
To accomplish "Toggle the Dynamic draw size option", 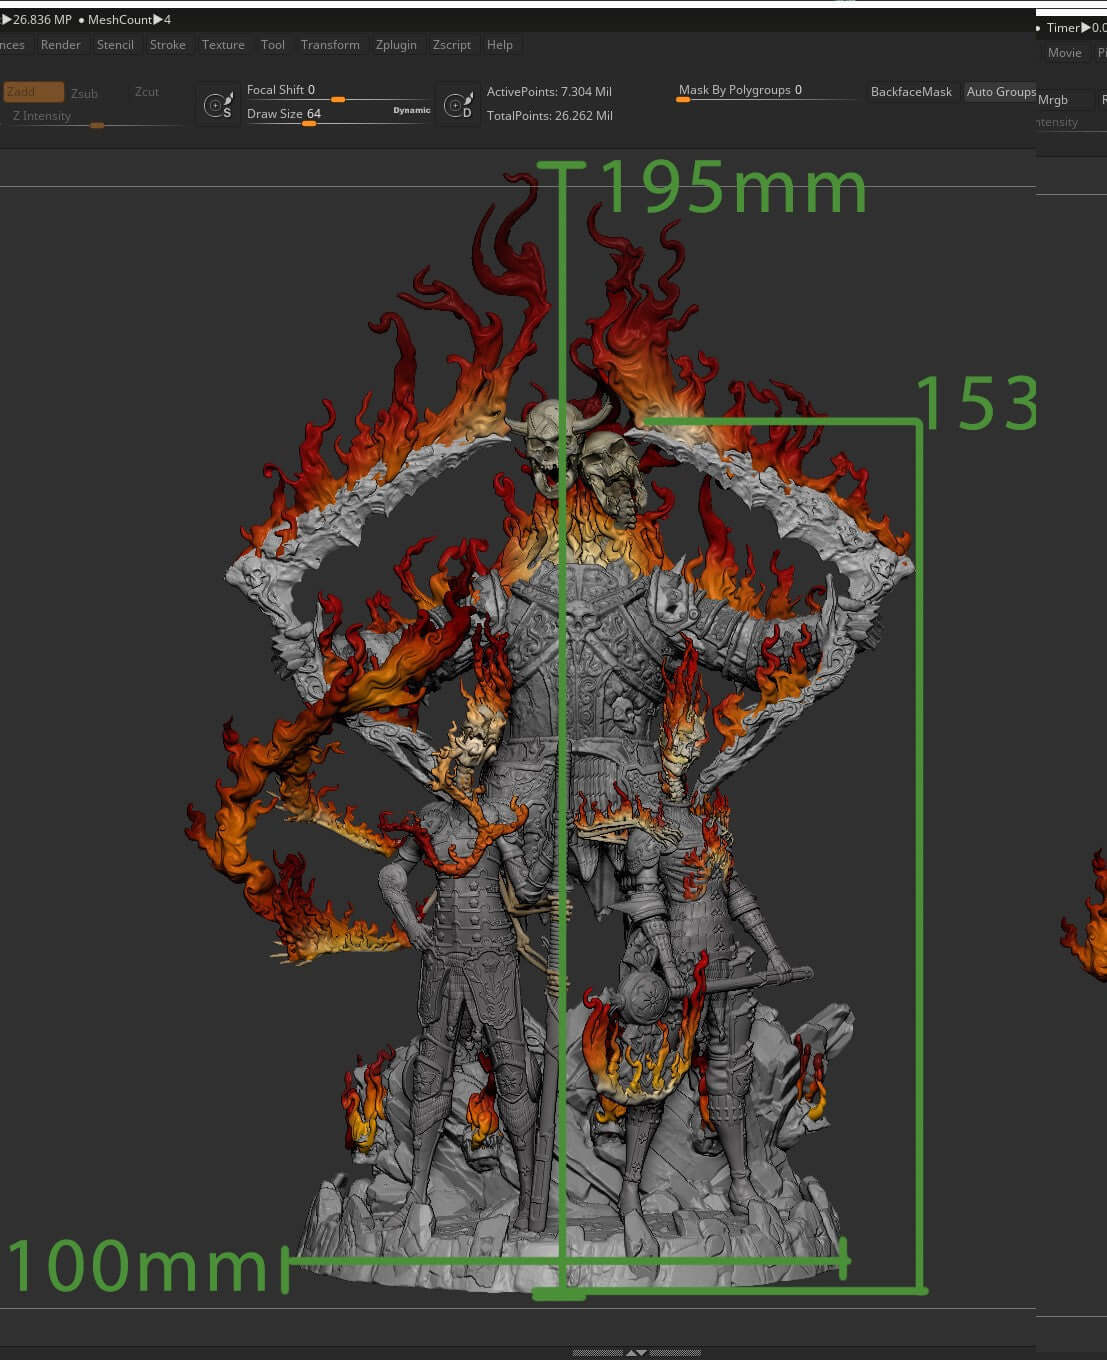I will coord(411,110).
